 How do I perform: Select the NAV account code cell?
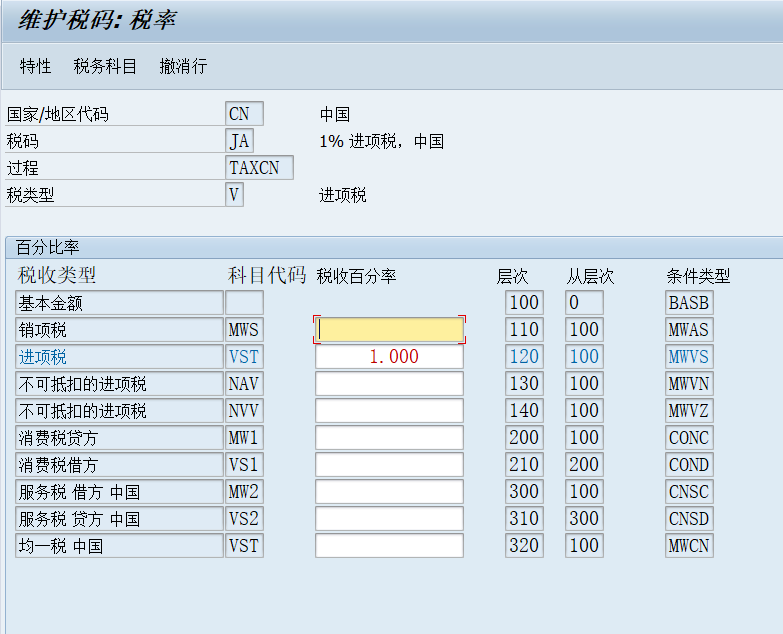coord(244,383)
